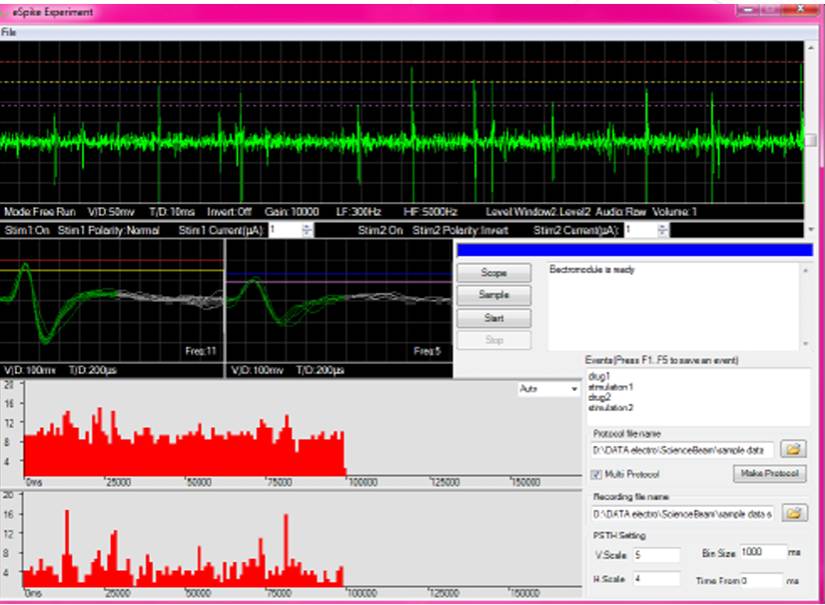Select 'drug1' in Events list

tap(599, 377)
